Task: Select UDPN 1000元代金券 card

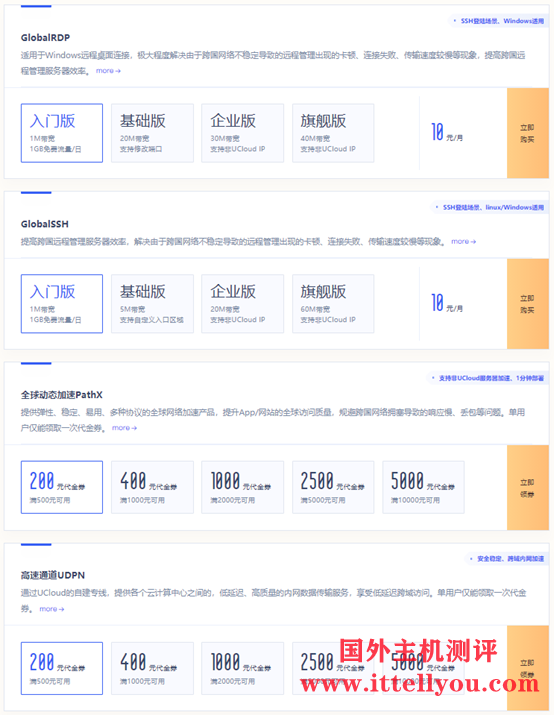Action: click(x=243, y=668)
